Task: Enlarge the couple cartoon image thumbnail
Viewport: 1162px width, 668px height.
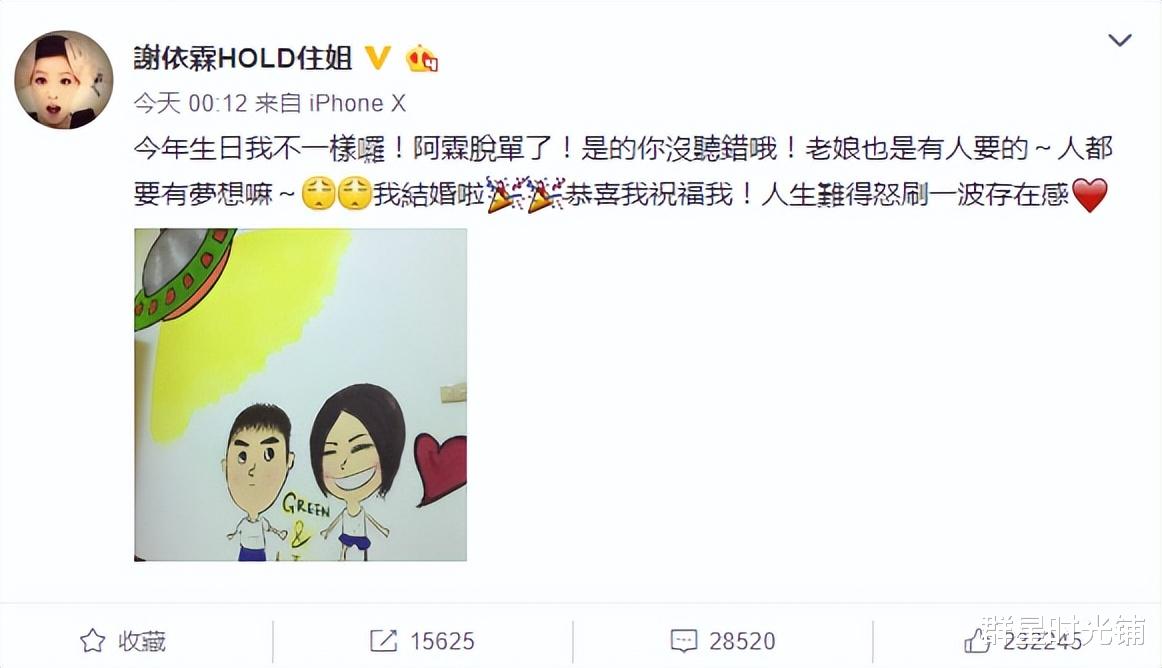Action: tap(300, 394)
